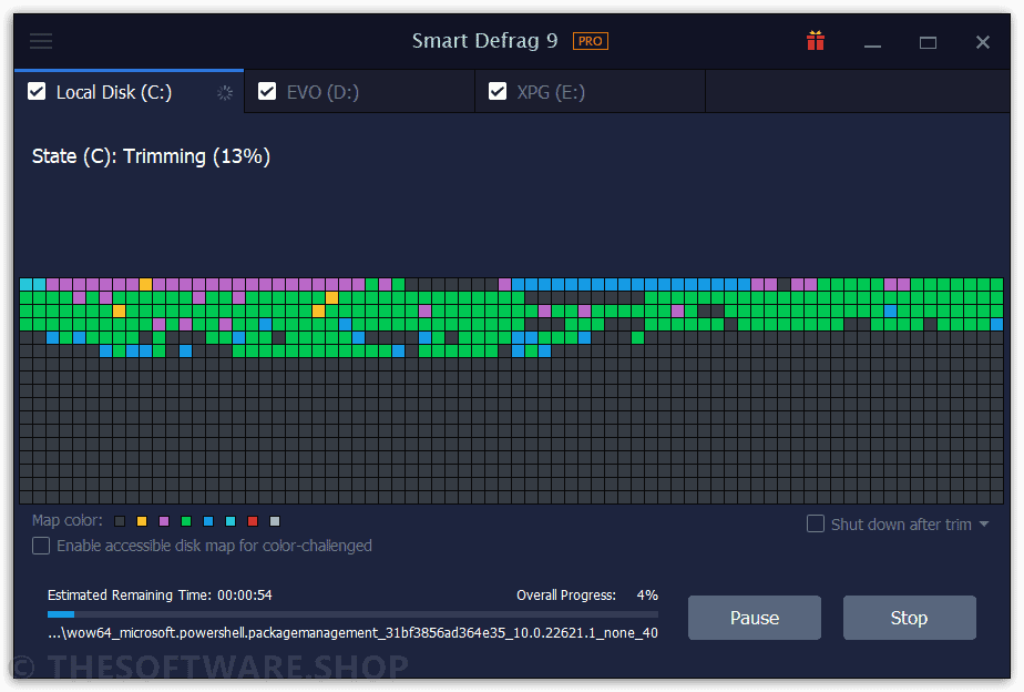Image resolution: width=1024 pixels, height=692 pixels.
Task: Stop the trimming operation
Action: (x=909, y=618)
